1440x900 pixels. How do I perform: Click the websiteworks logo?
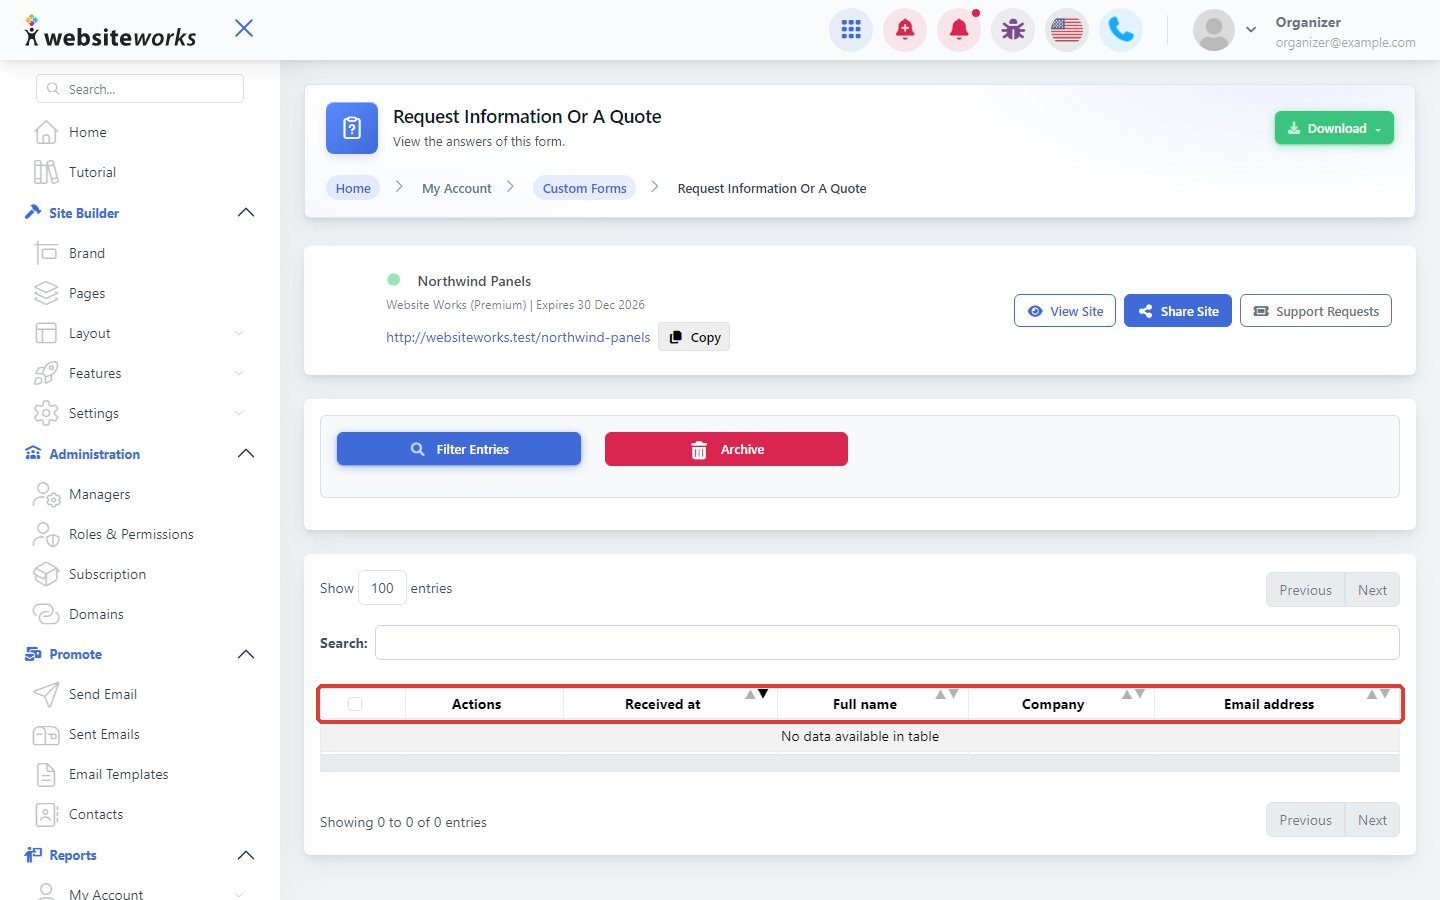[110, 32]
